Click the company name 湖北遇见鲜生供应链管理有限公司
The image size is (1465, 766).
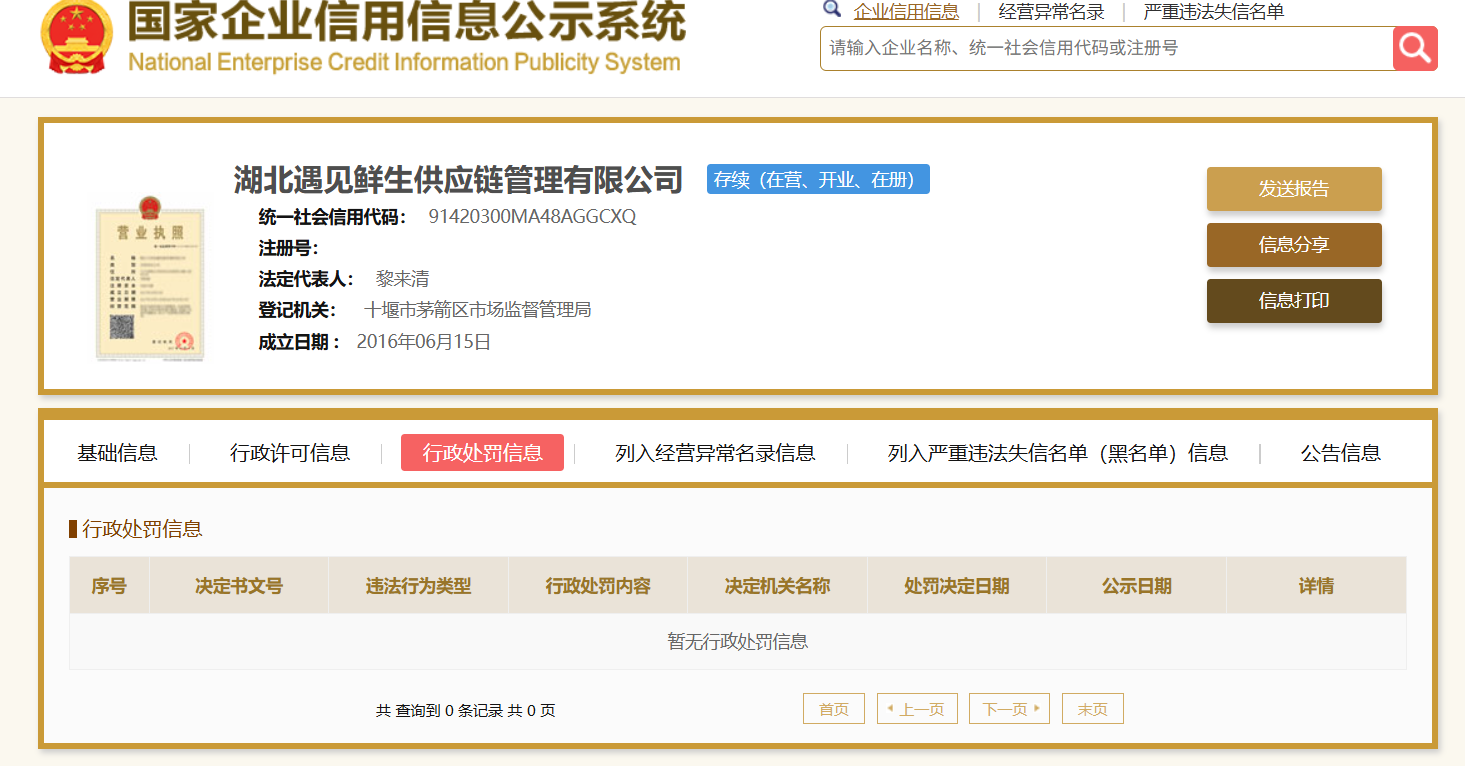click(x=458, y=180)
